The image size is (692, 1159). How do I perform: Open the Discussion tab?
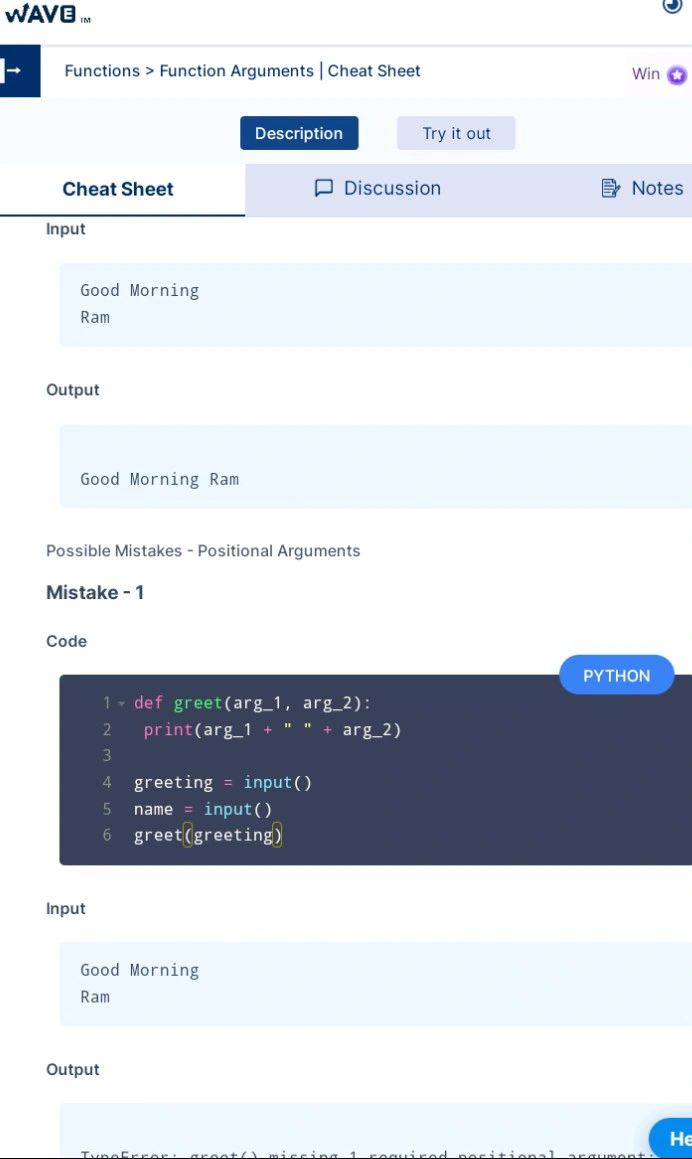click(391, 188)
